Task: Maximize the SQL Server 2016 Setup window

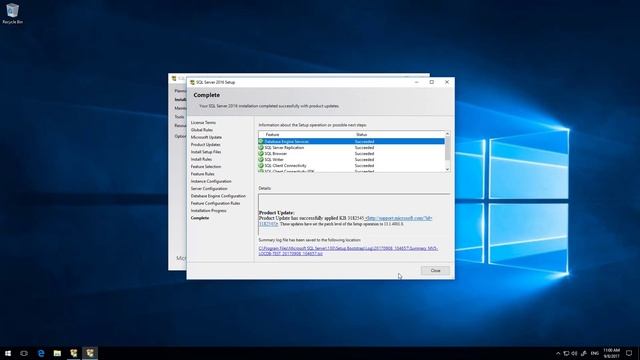Action: click(x=431, y=82)
